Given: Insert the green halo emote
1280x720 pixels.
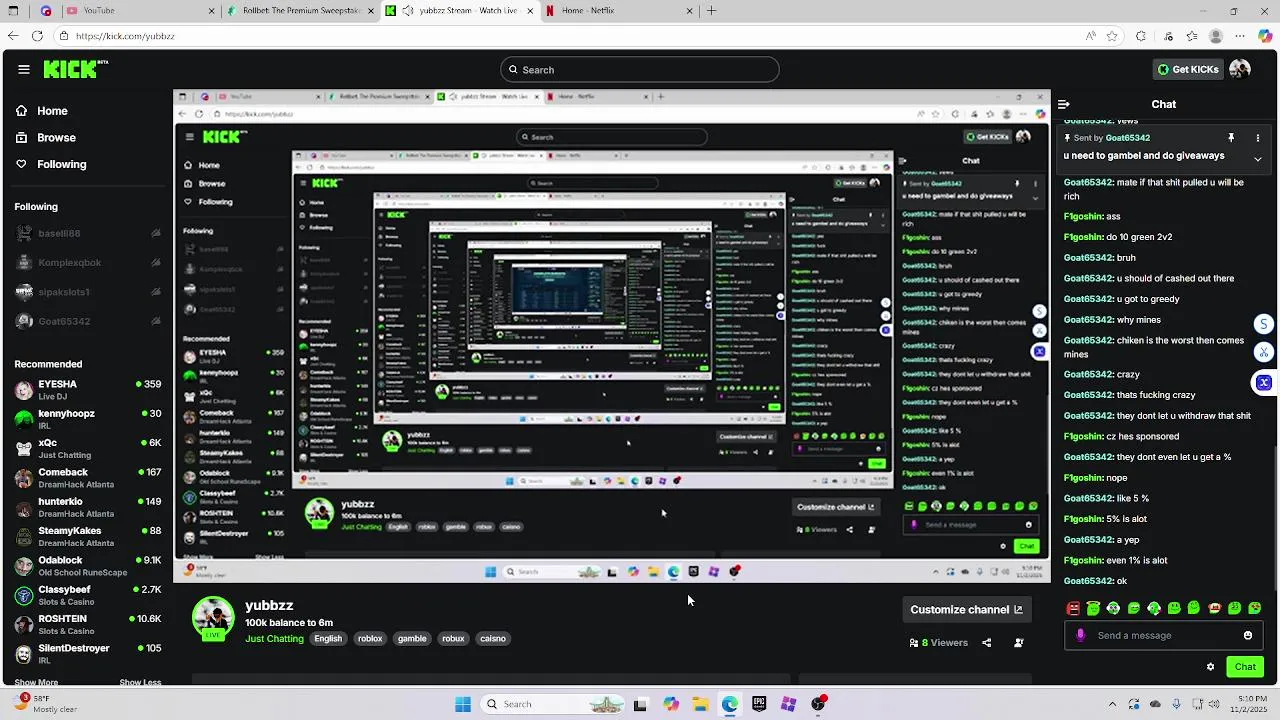Looking at the screenshot, I should pos(1093,608).
